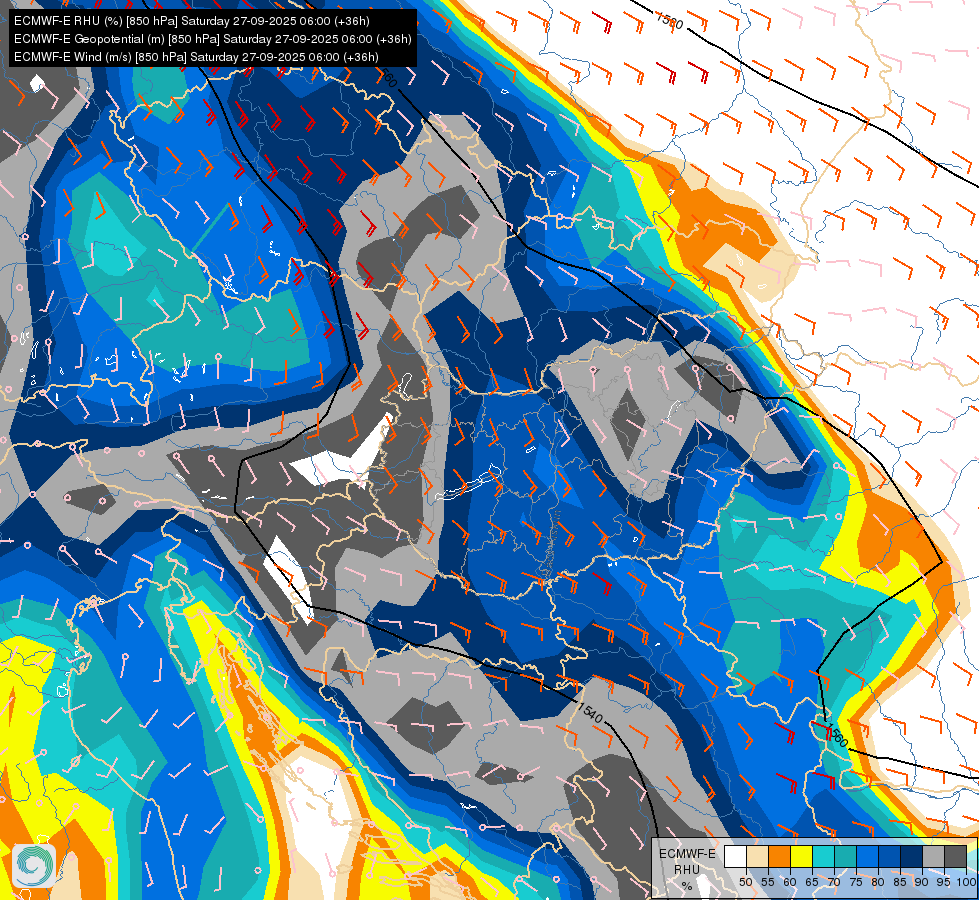Click the legend value label 70
The width and height of the screenshot is (979, 900).
click(834, 882)
